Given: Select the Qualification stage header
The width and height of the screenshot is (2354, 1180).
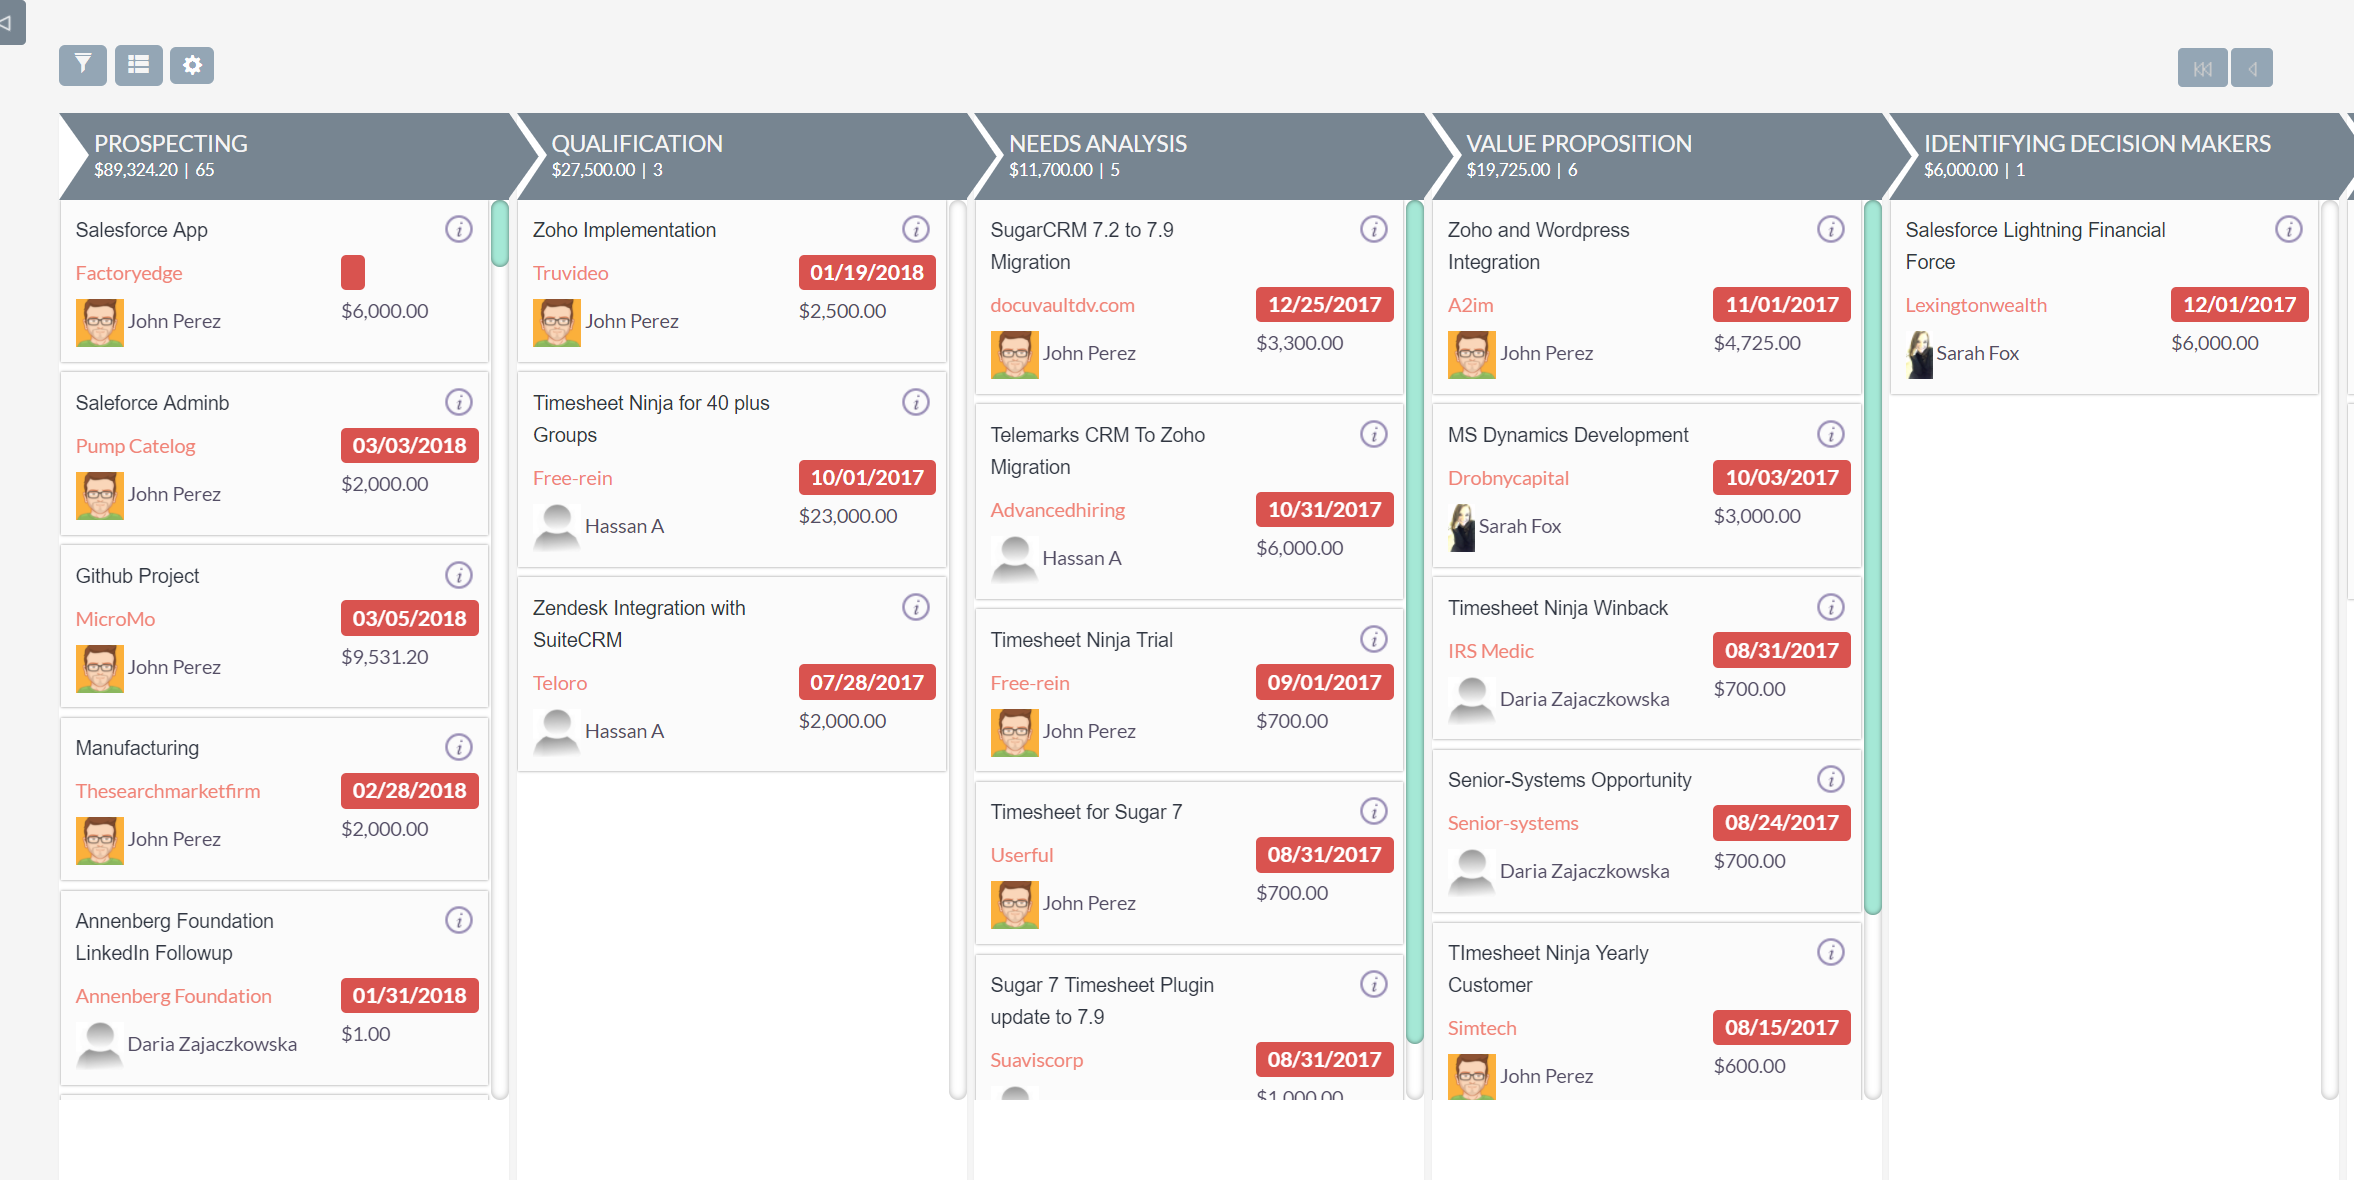Looking at the screenshot, I should pos(742,156).
